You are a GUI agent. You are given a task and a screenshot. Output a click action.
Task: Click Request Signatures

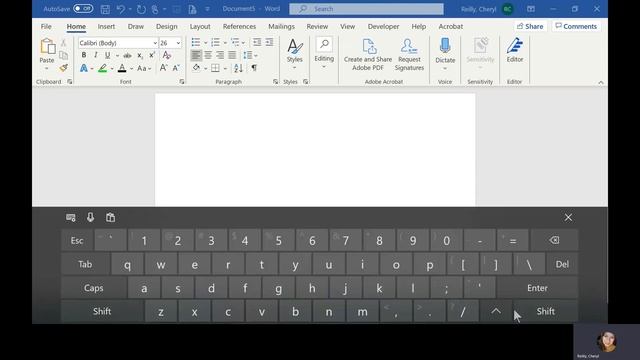click(x=409, y=54)
